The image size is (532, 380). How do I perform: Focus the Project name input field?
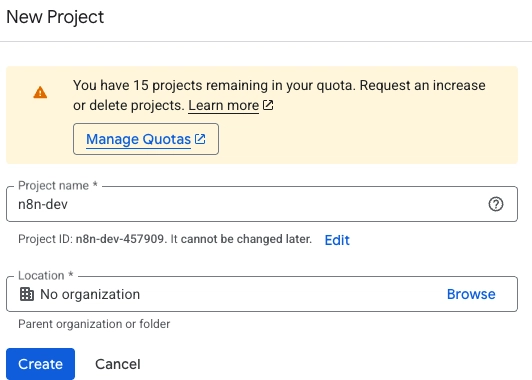[x=262, y=204]
